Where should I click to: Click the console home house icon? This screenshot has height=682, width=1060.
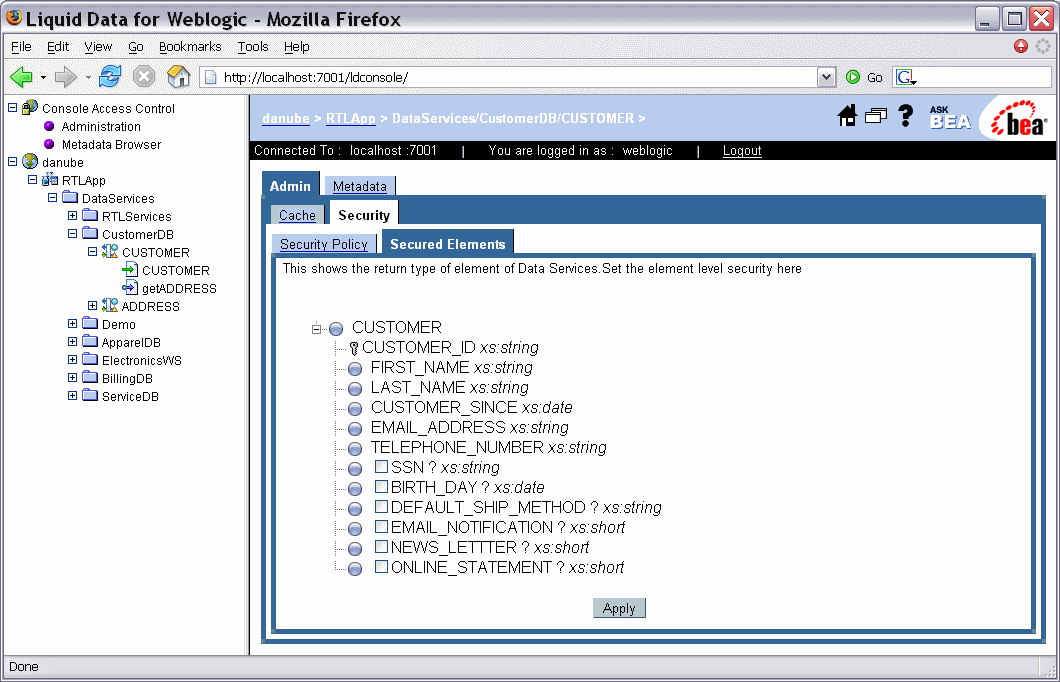847,116
